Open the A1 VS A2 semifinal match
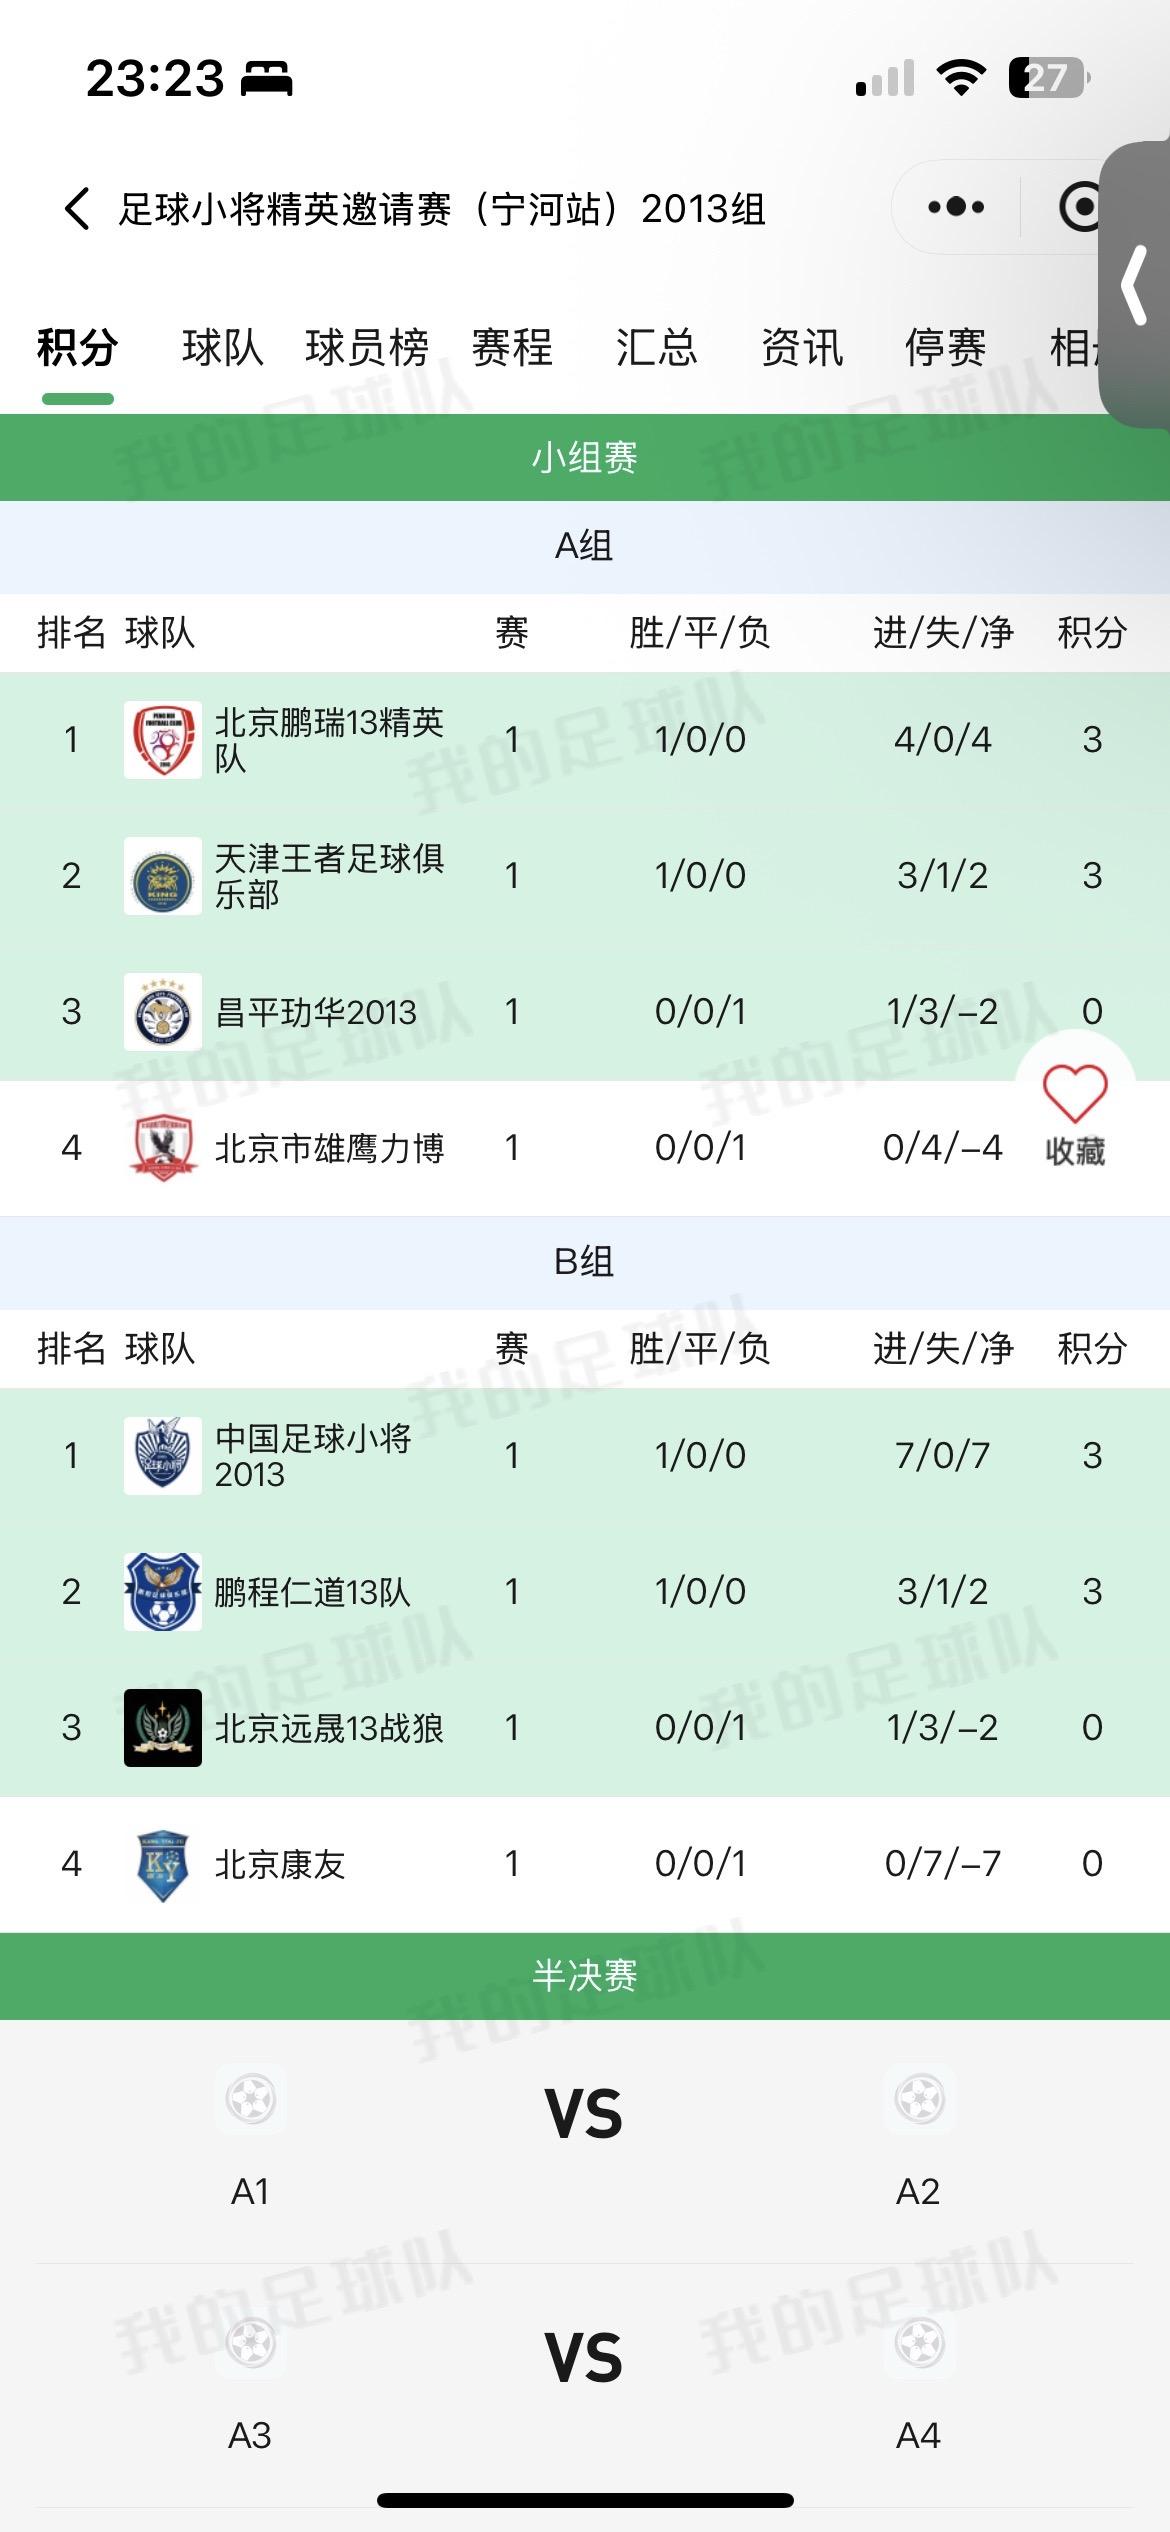Screen dimensions: 1170x2532 [585, 2142]
